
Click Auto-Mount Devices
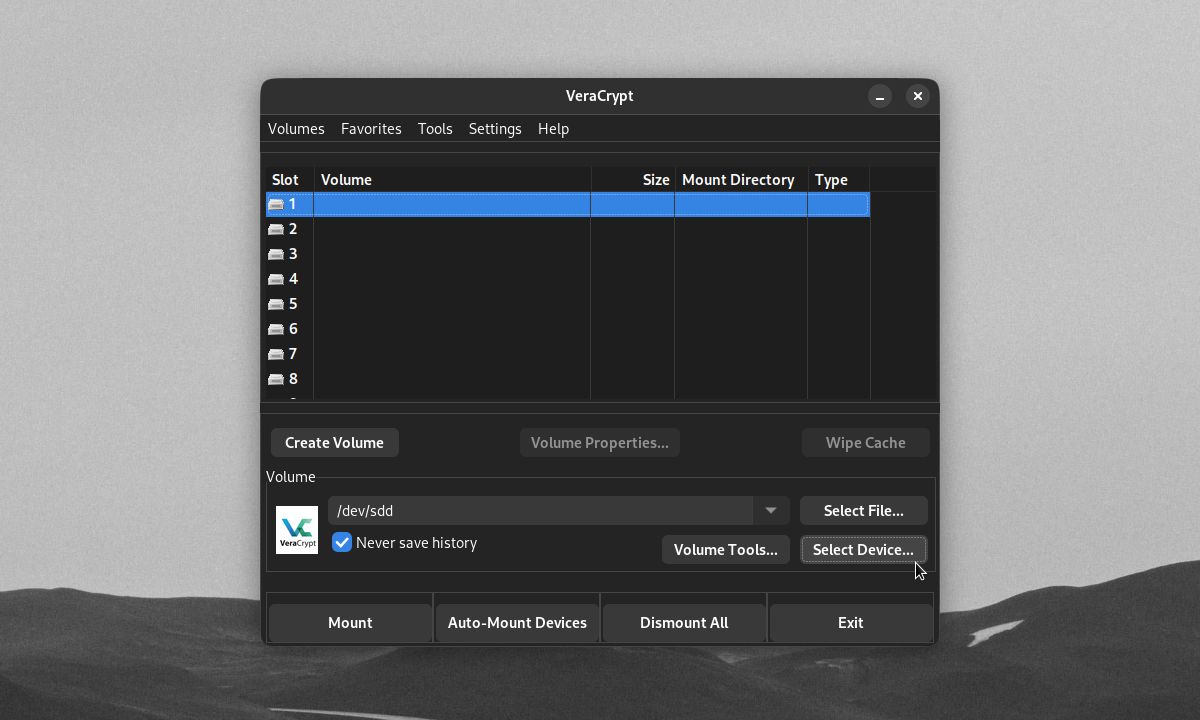pos(517,623)
